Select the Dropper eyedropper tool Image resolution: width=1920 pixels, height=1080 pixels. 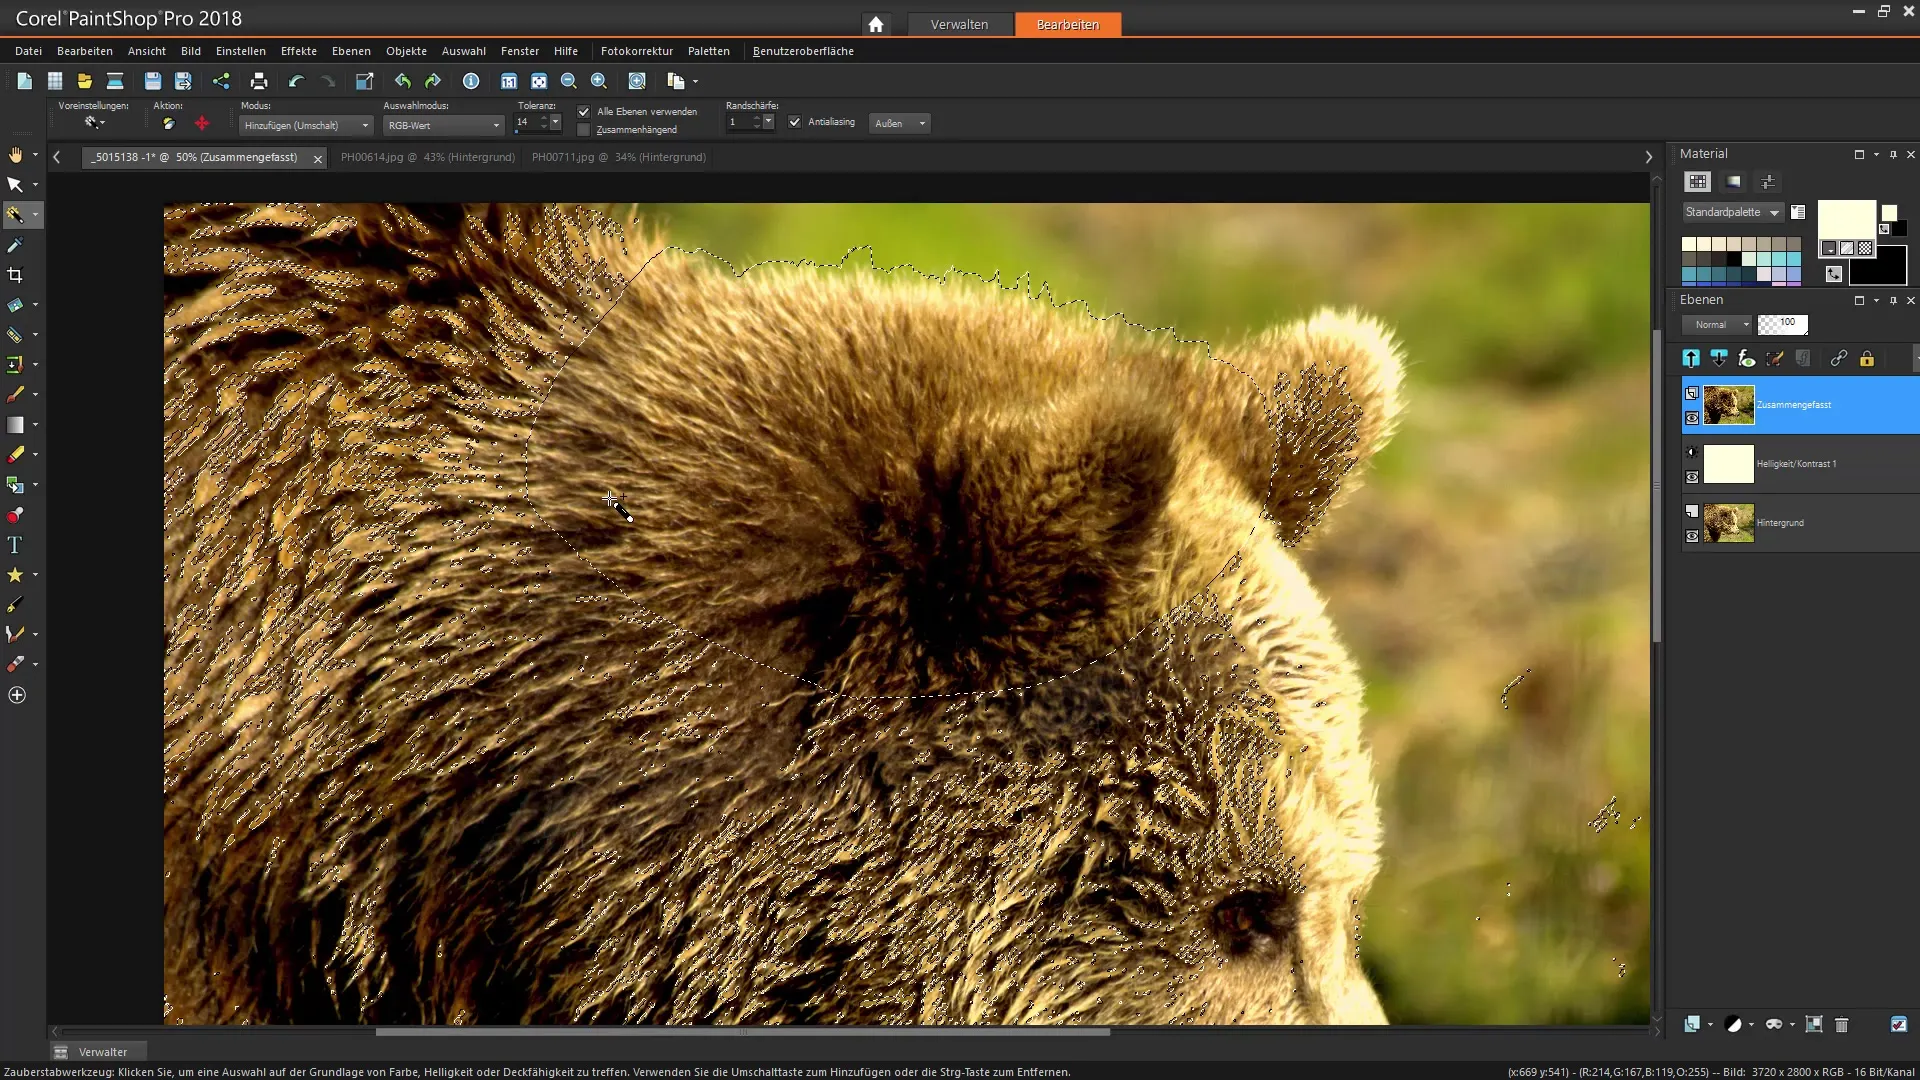click(x=15, y=245)
